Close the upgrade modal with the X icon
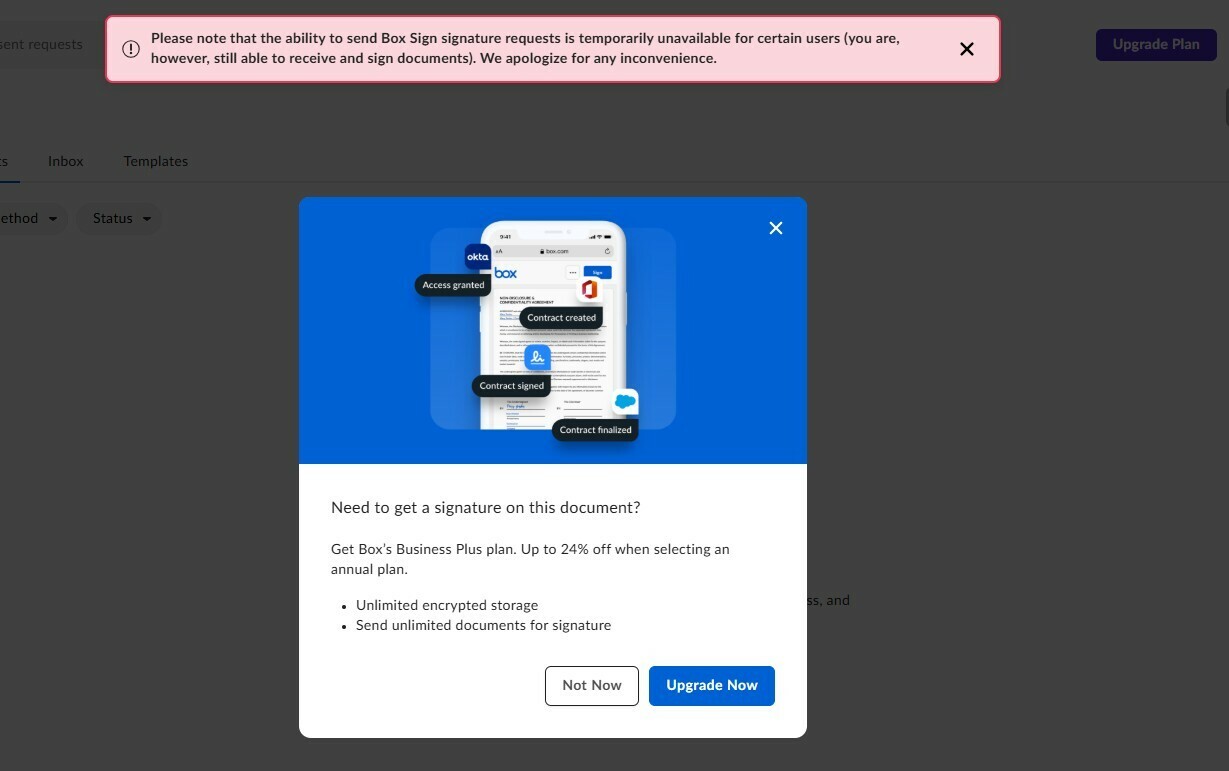Image resolution: width=1229 pixels, height=771 pixels. coord(776,228)
